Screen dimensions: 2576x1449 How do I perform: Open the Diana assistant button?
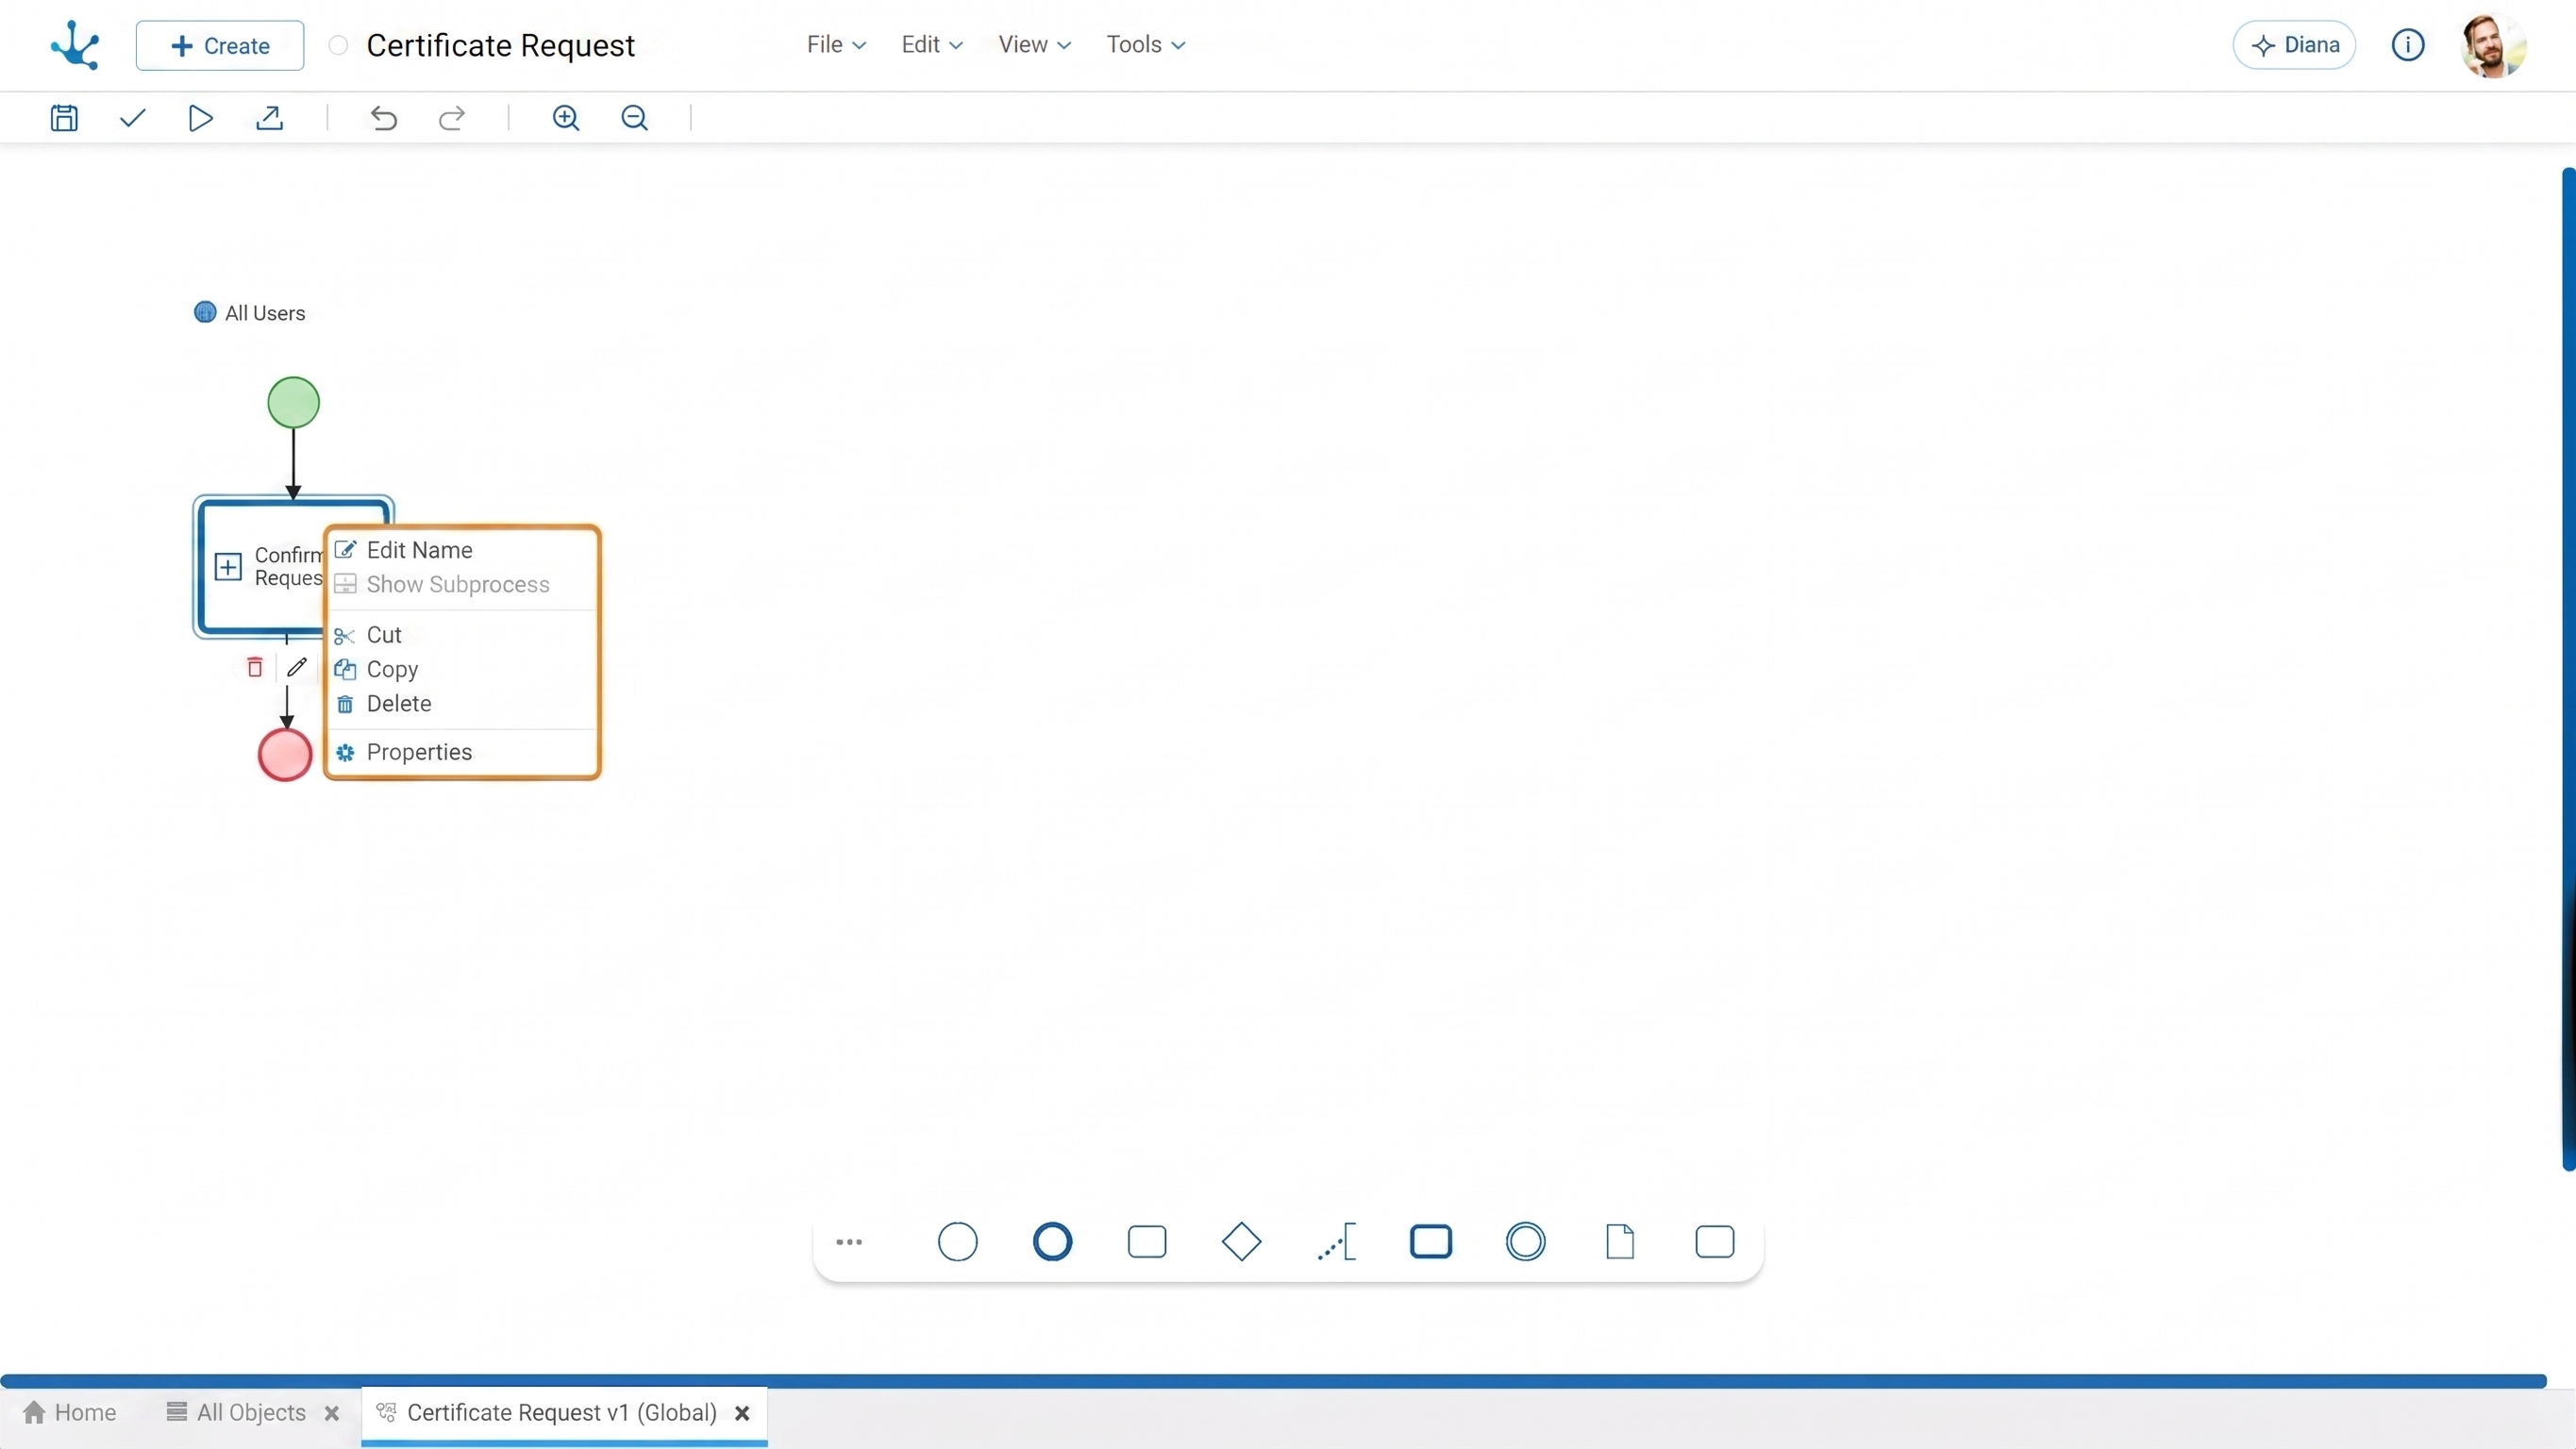(x=2294, y=45)
